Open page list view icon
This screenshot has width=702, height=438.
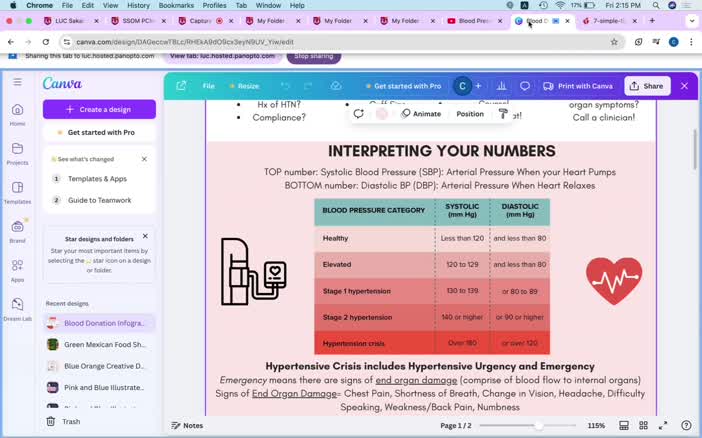click(x=623, y=425)
